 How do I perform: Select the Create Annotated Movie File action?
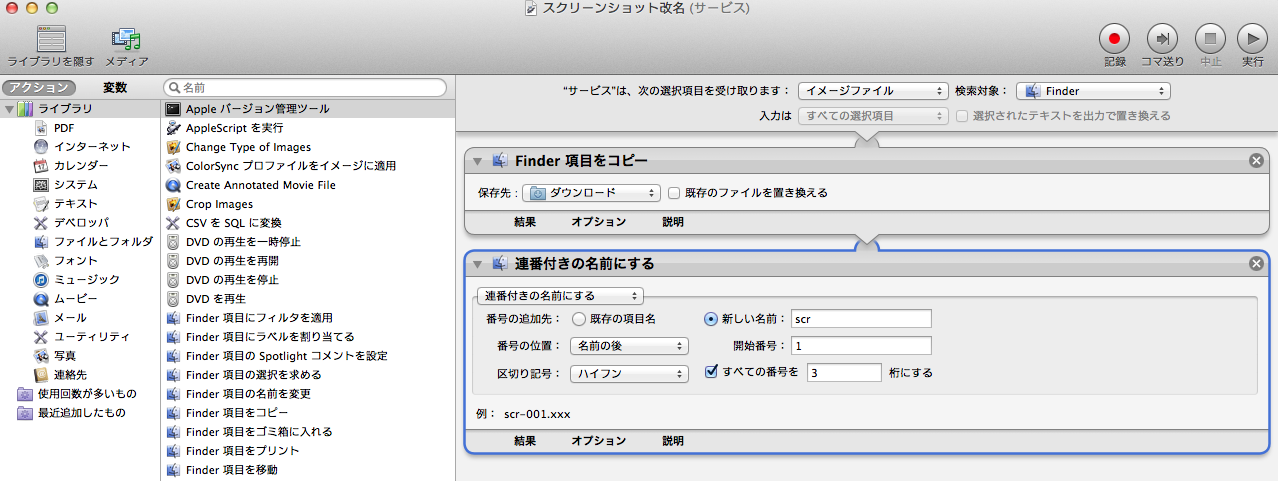[261, 185]
